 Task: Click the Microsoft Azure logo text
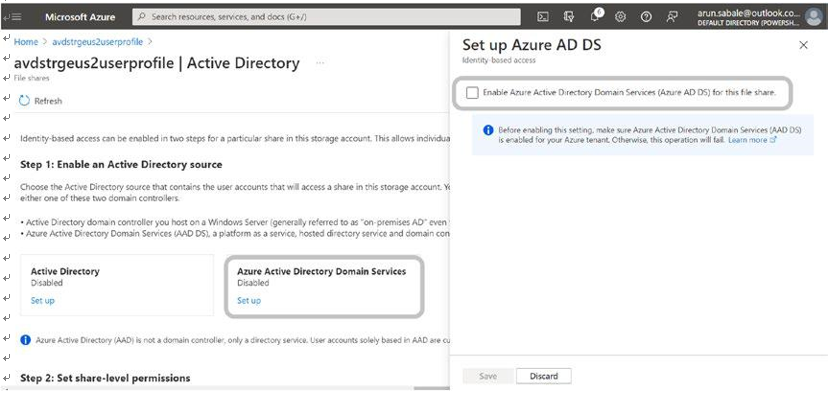[80, 16]
